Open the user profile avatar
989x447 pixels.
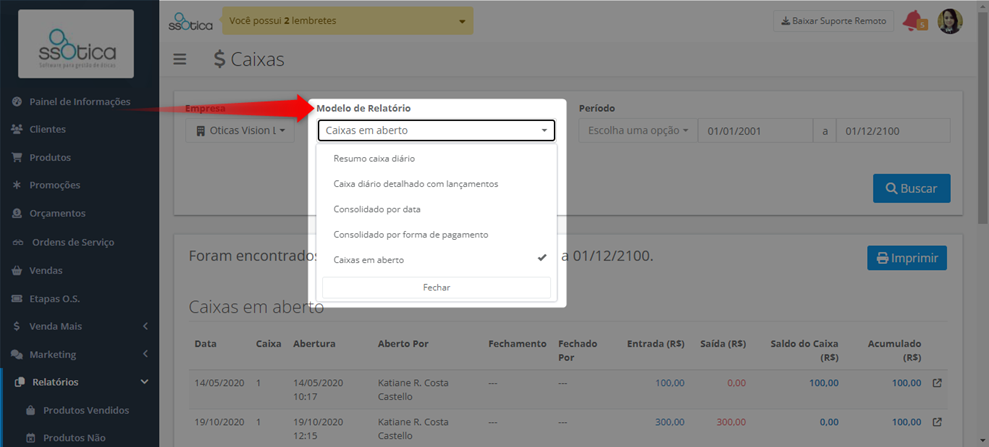(950, 21)
